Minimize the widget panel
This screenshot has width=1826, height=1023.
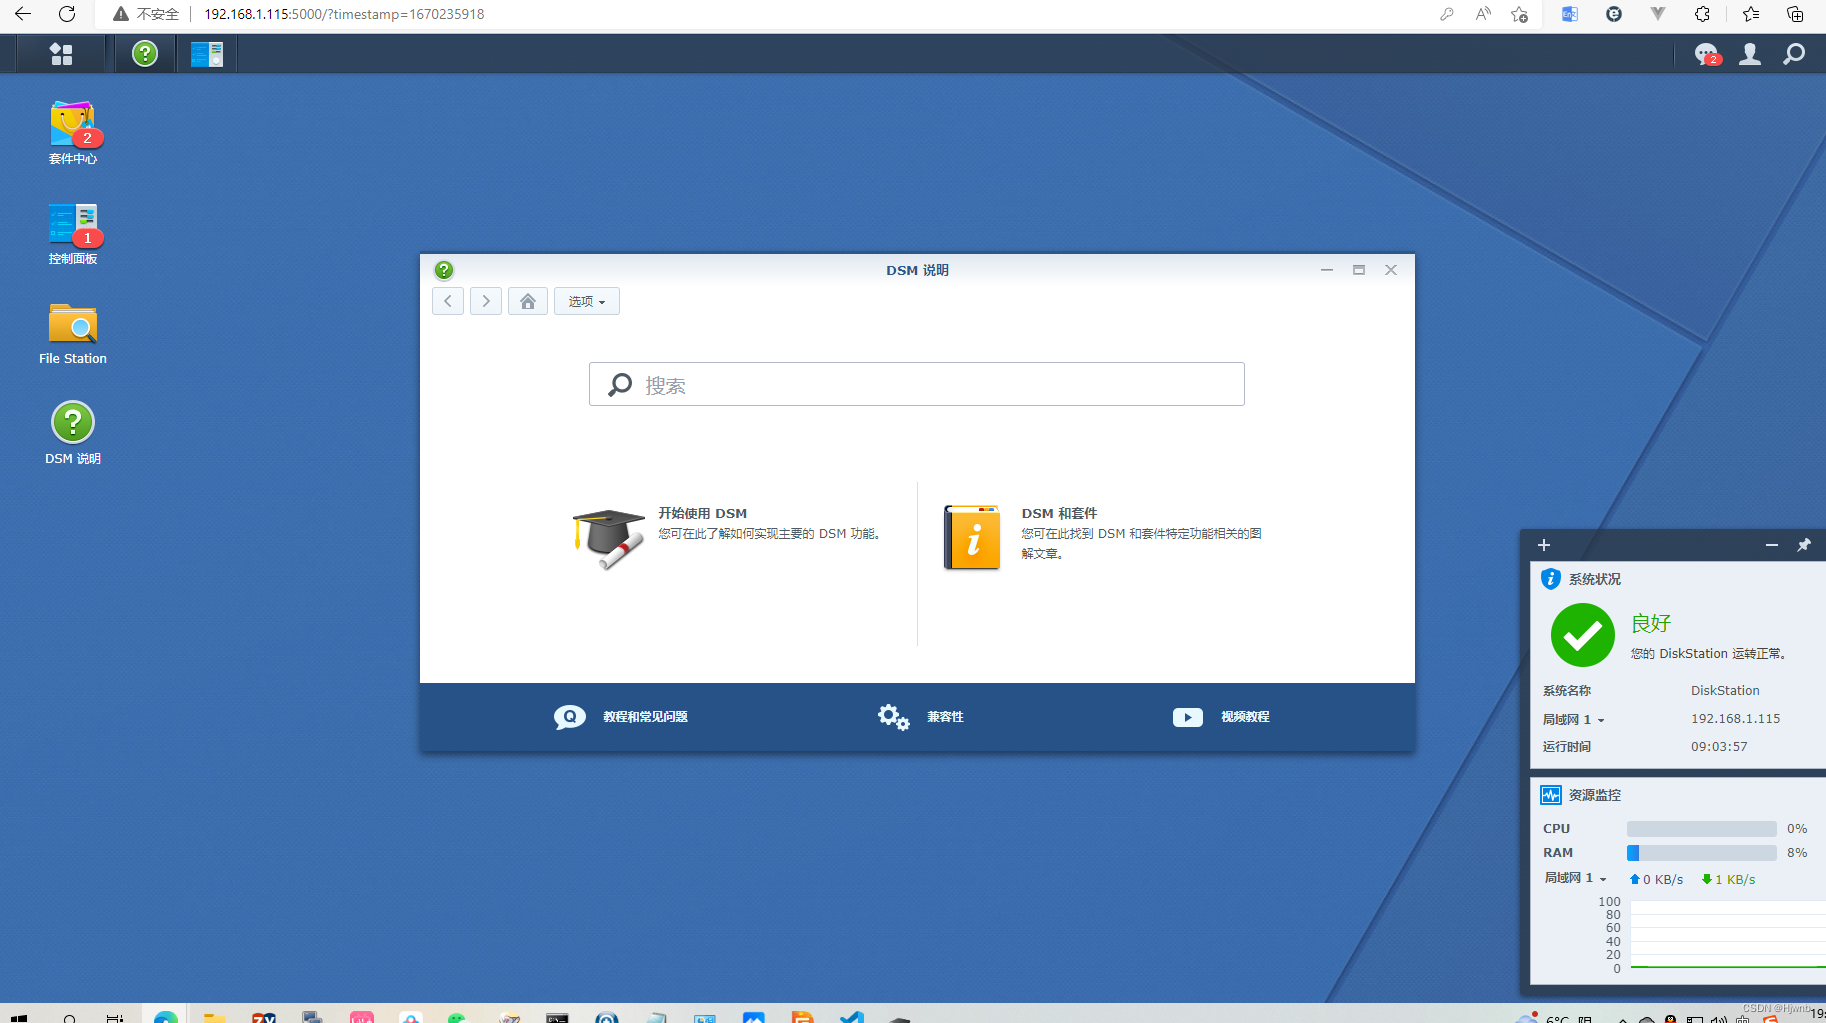(1772, 545)
